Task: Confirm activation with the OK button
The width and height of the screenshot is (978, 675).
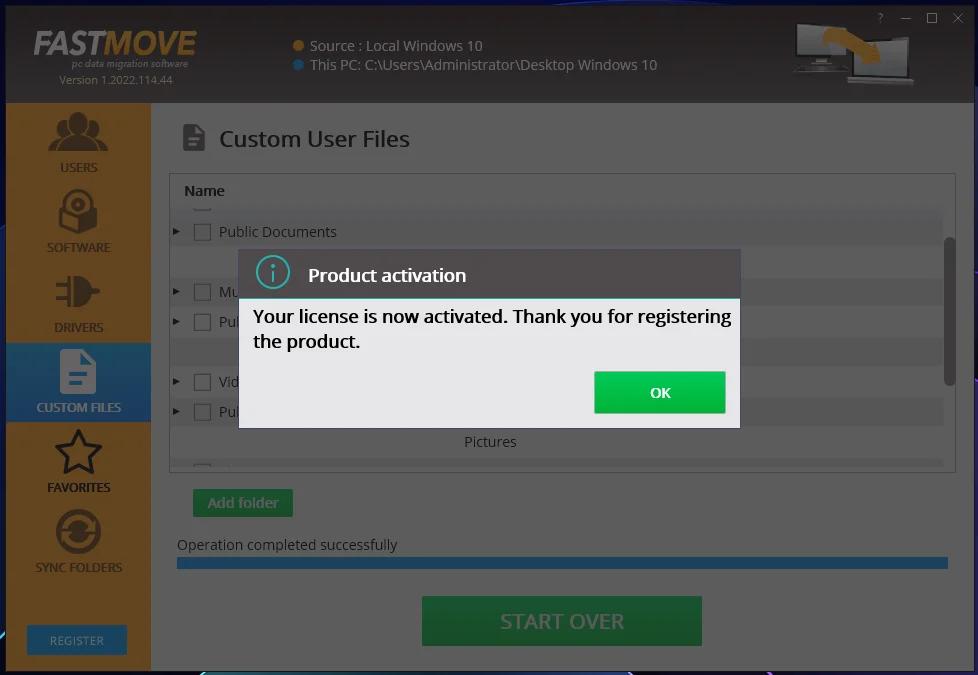Action: tap(659, 392)
